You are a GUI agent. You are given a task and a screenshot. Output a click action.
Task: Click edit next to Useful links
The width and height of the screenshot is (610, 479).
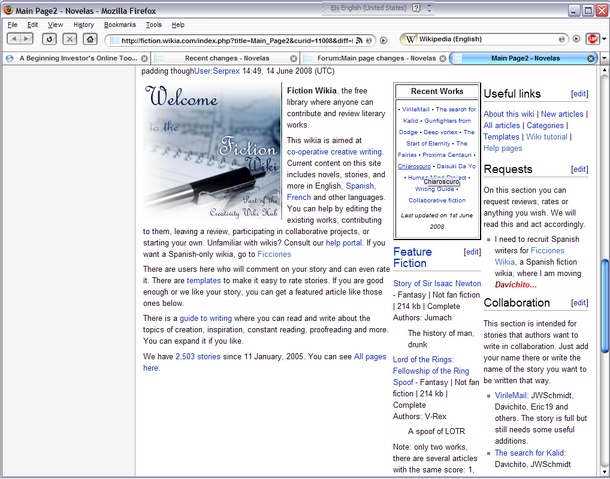(x=580, y=94)
